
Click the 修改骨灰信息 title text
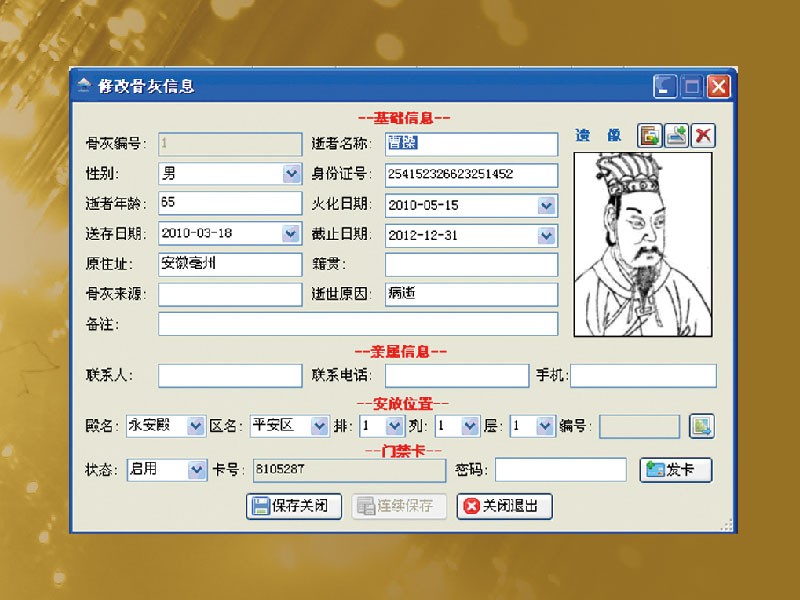(x=146, y=86)
